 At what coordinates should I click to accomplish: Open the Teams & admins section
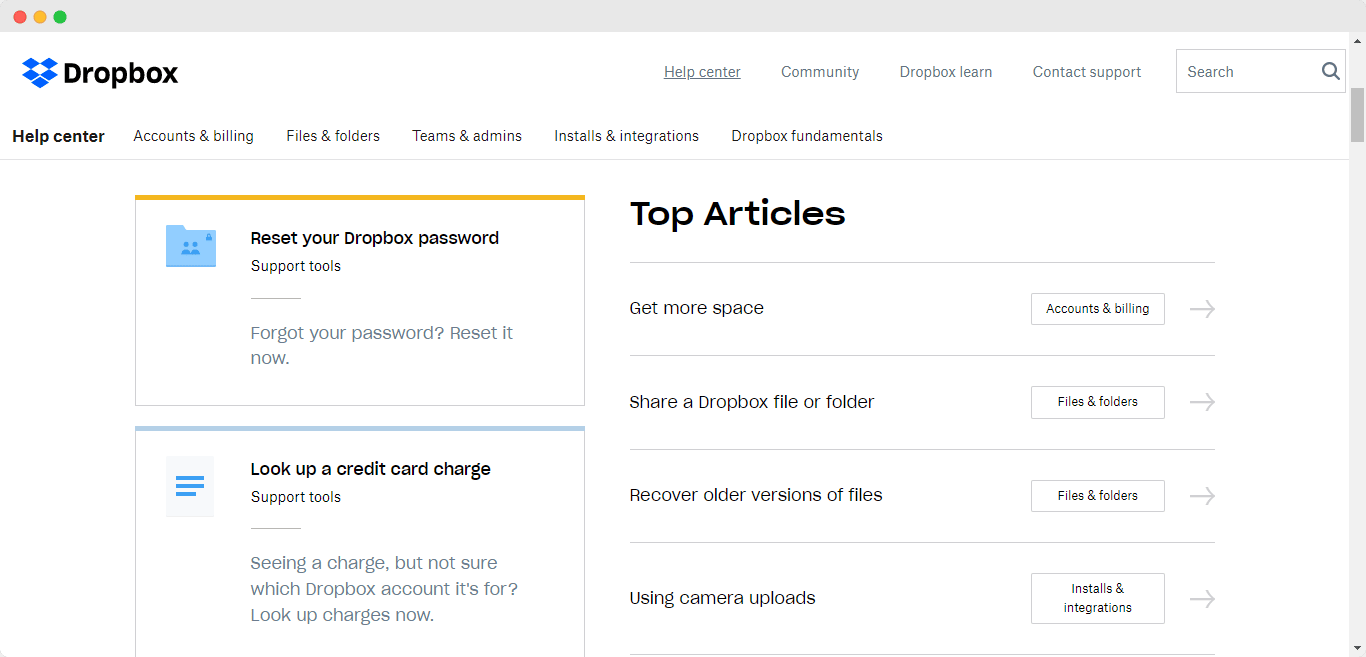coord(467,135)
